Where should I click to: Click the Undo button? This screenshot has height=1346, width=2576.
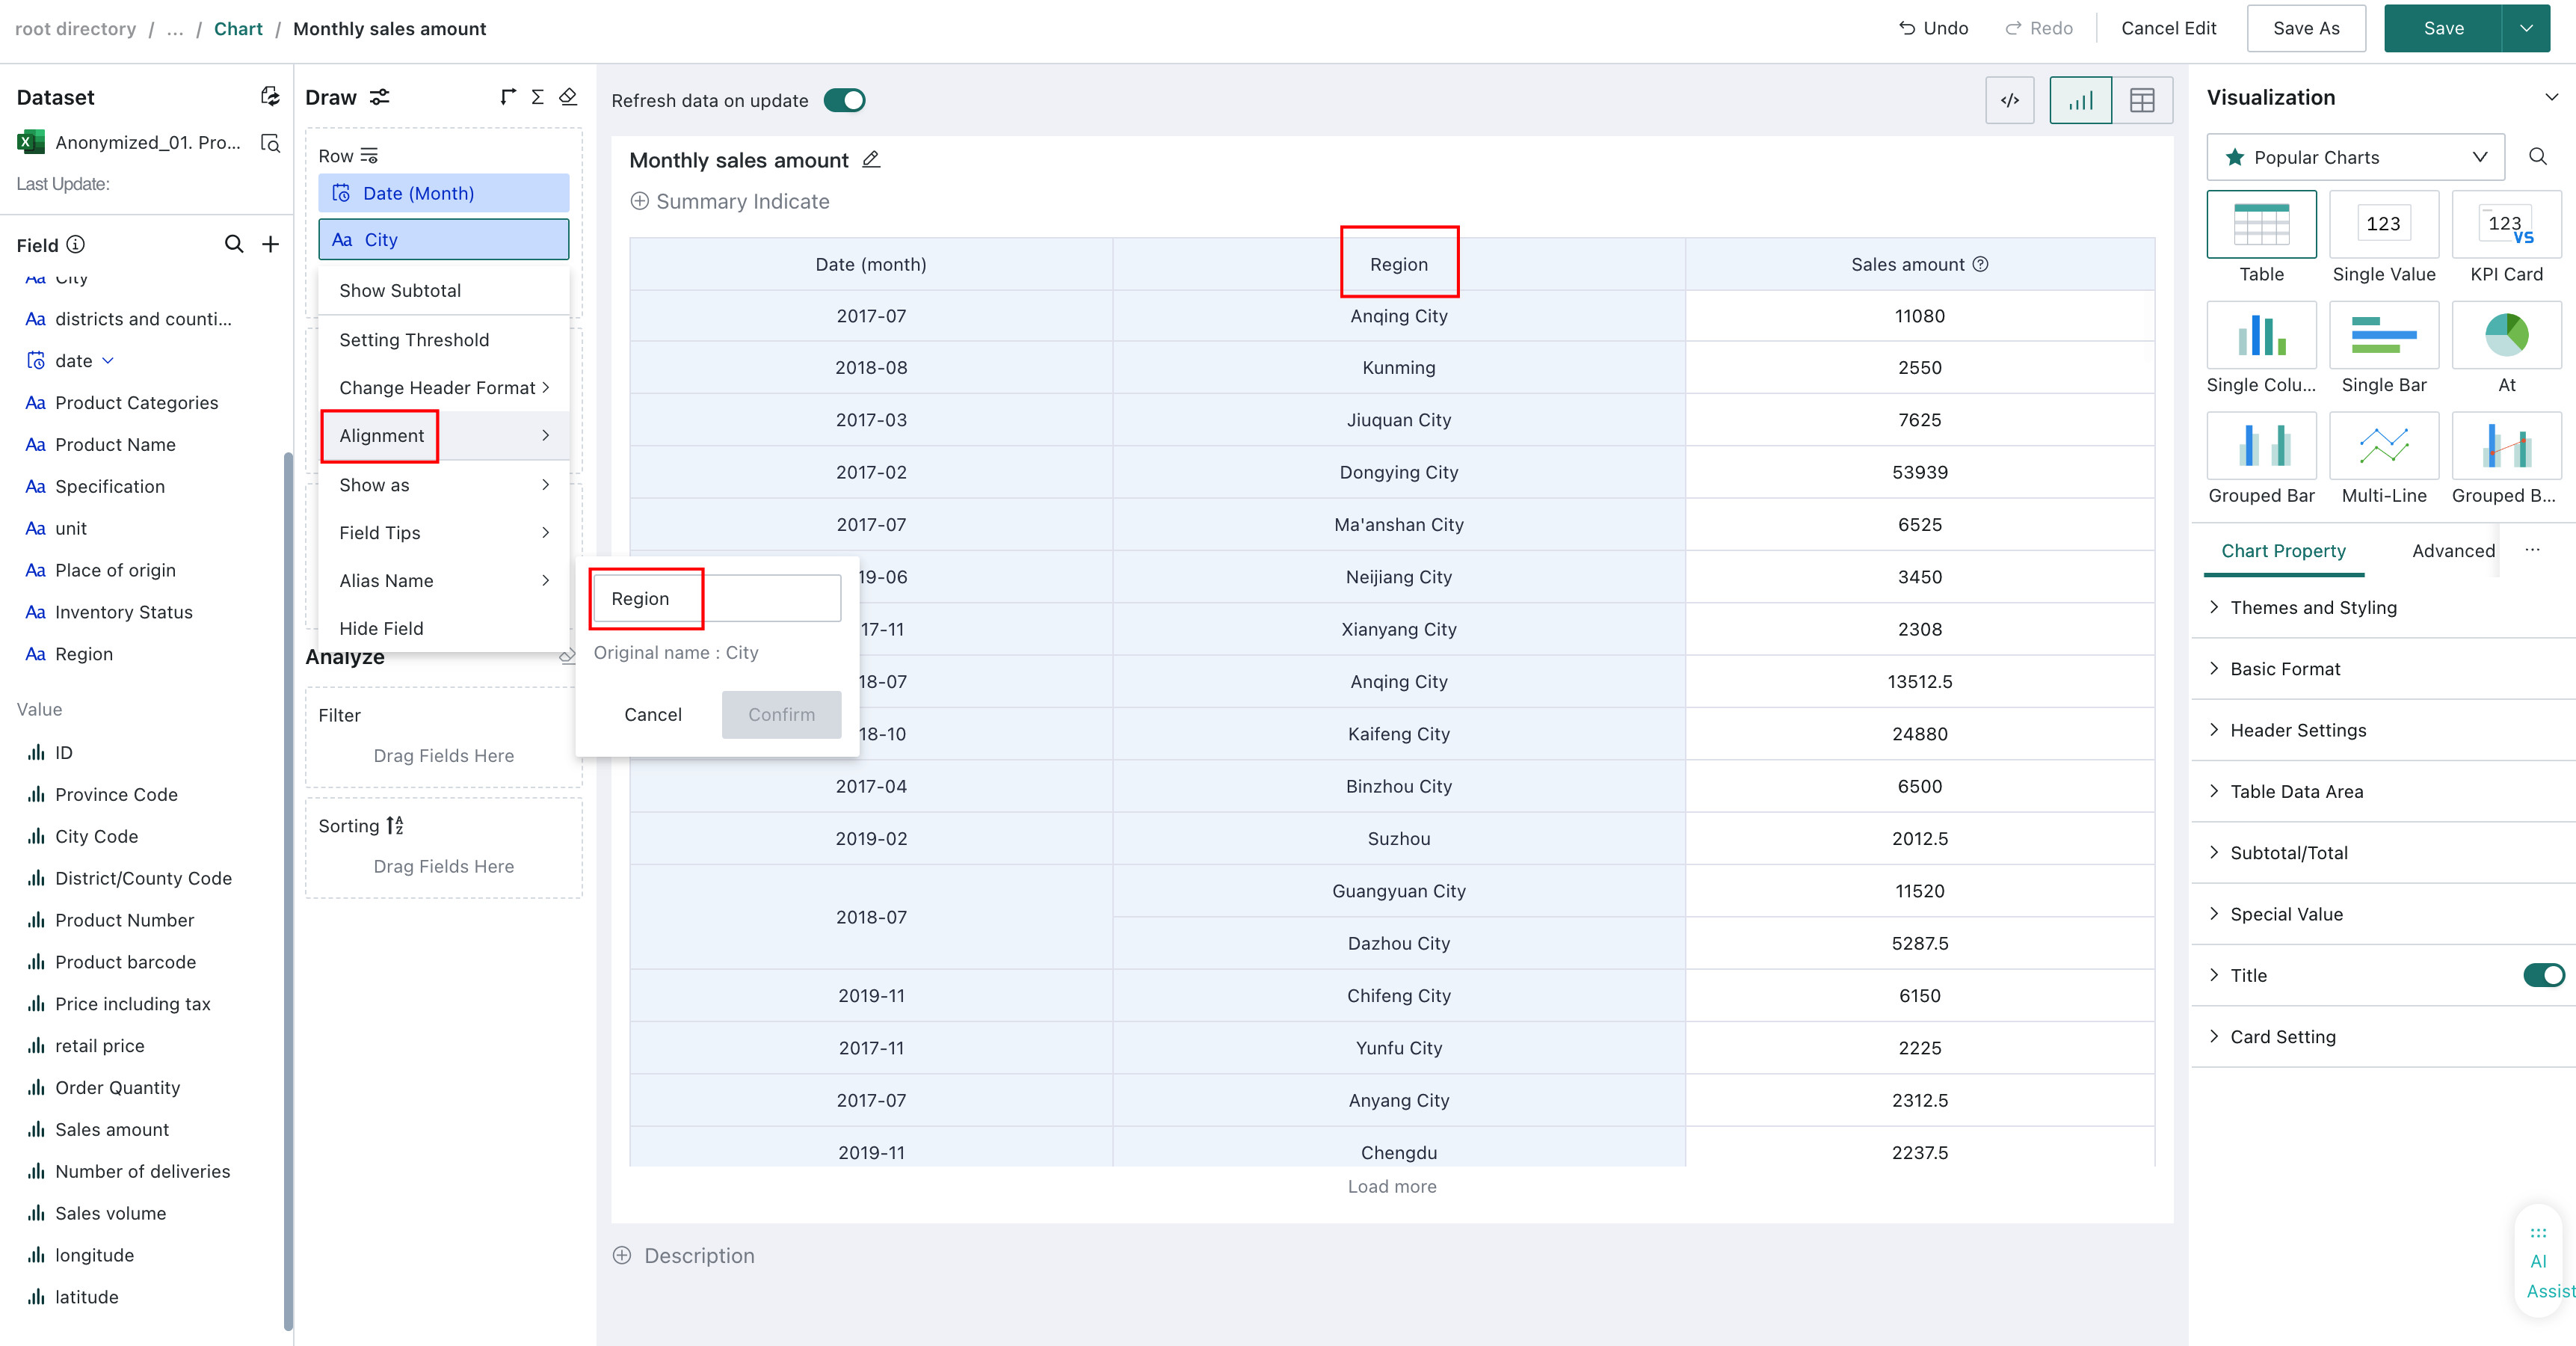1933,28
